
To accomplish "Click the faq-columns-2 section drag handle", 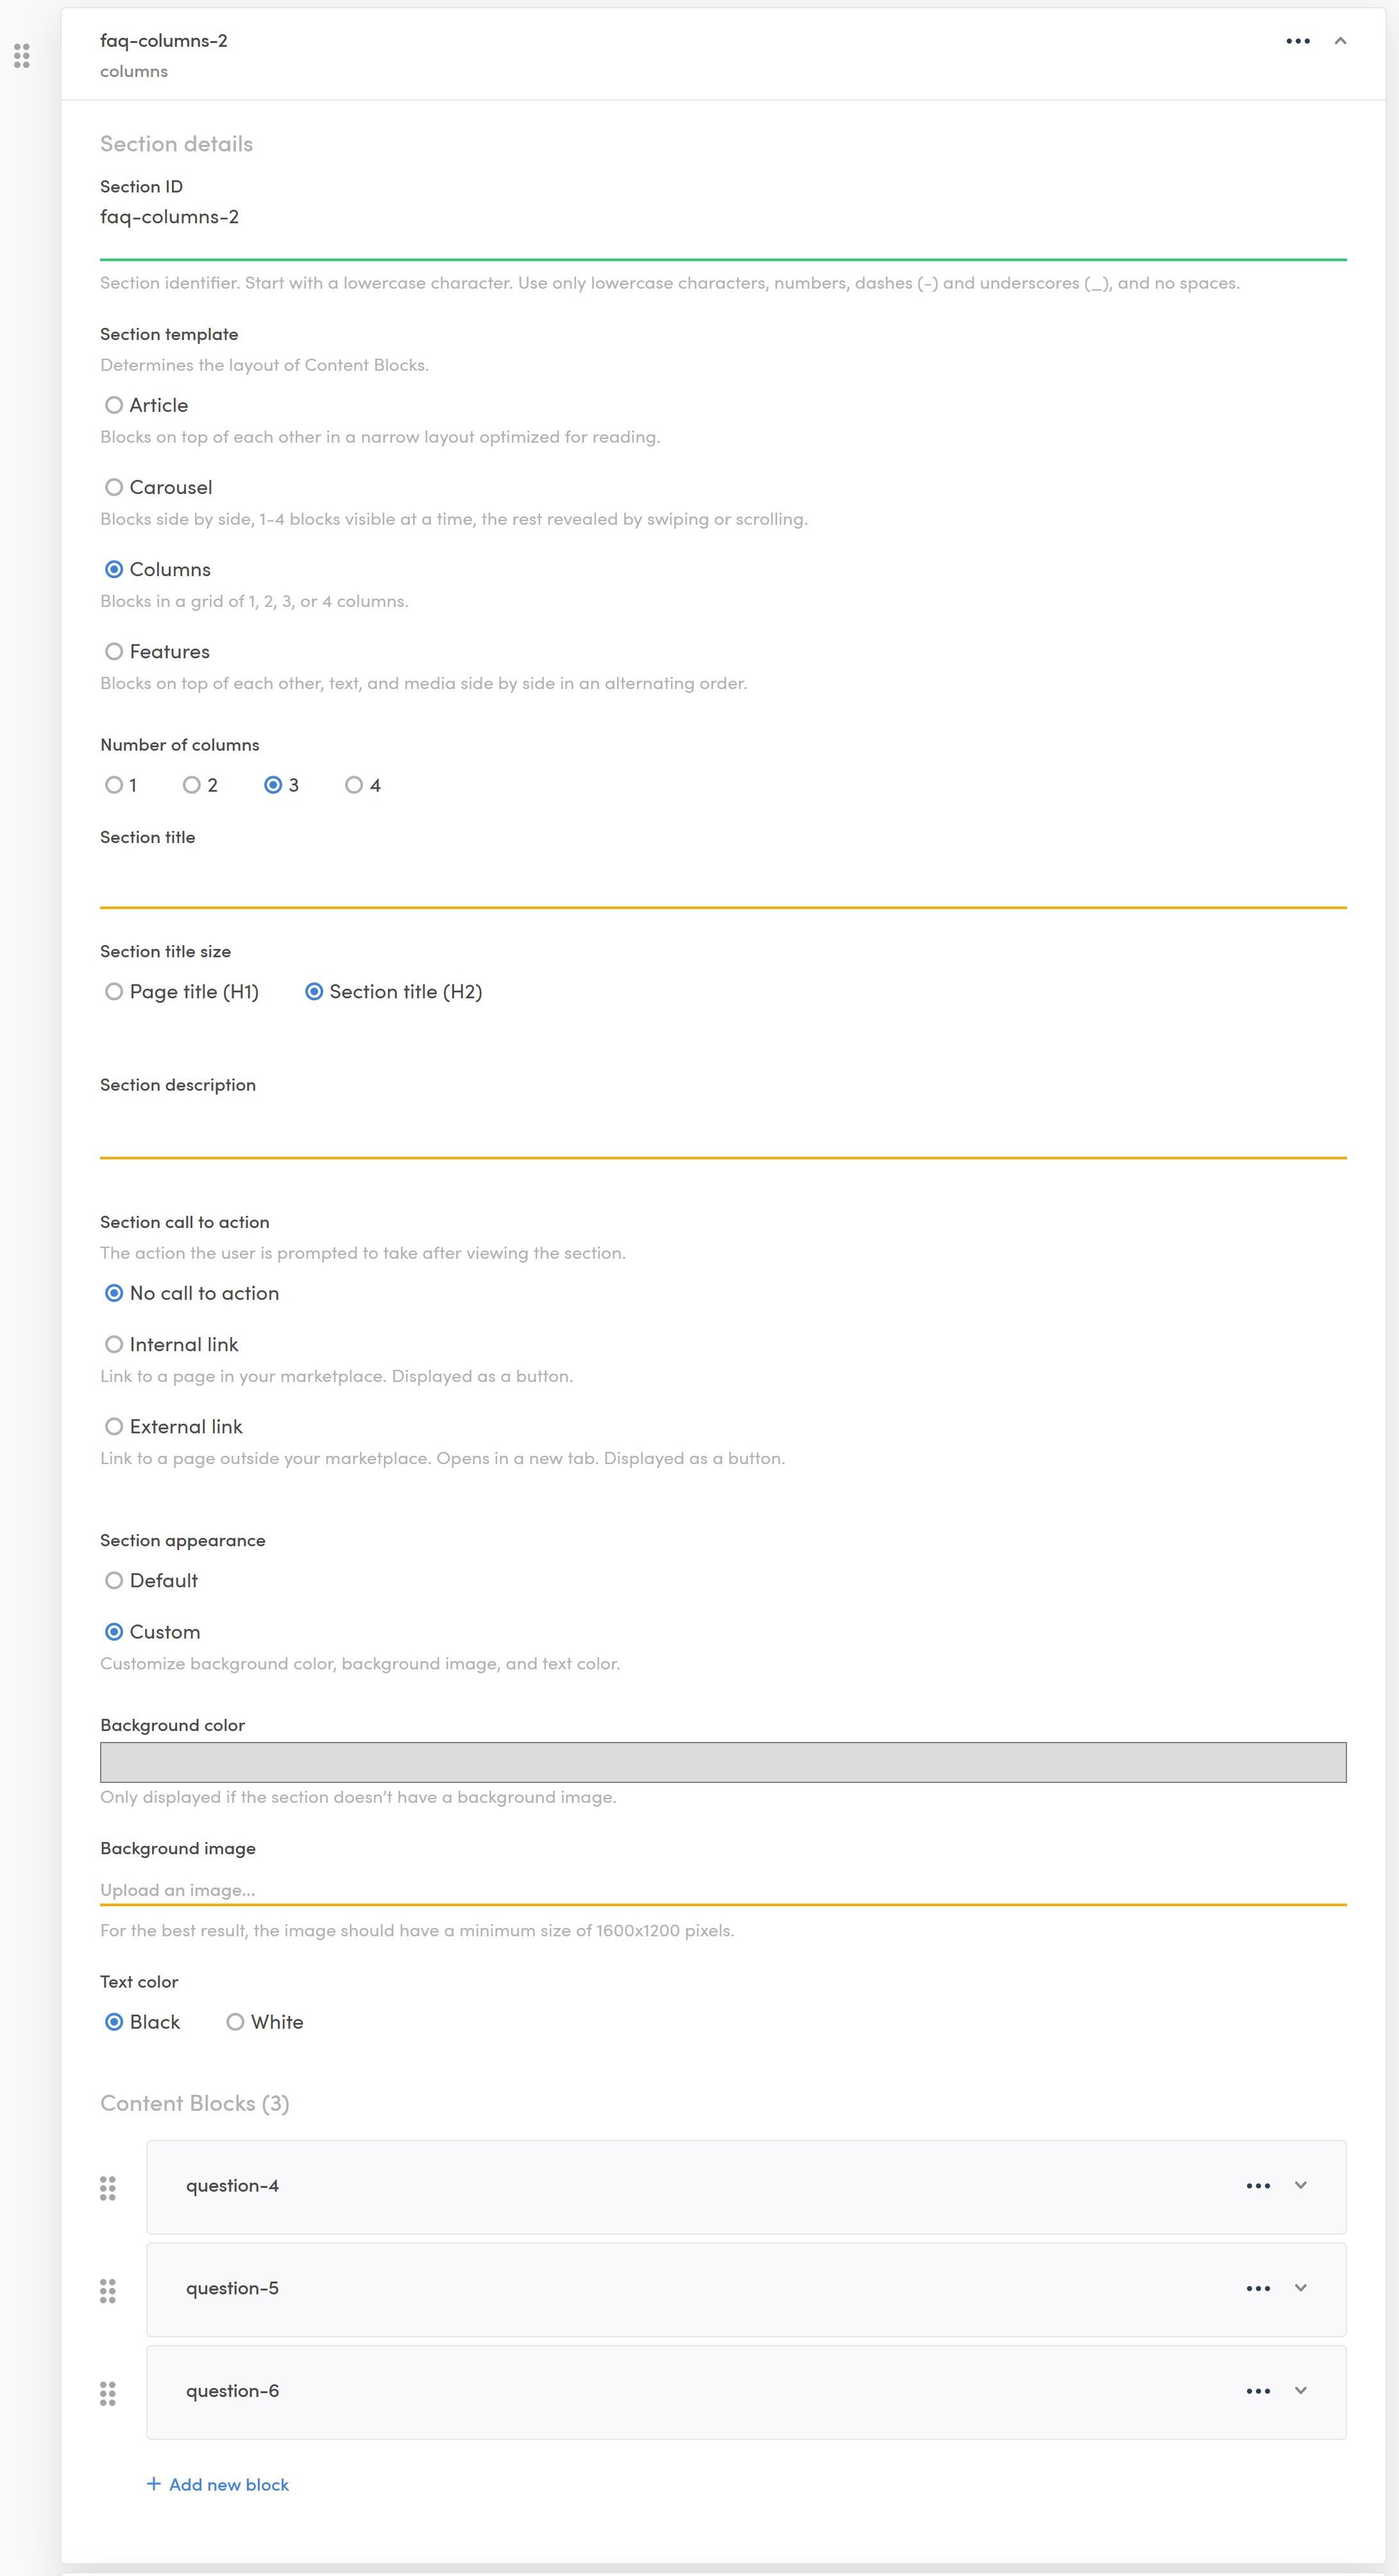I will (22, 56).
